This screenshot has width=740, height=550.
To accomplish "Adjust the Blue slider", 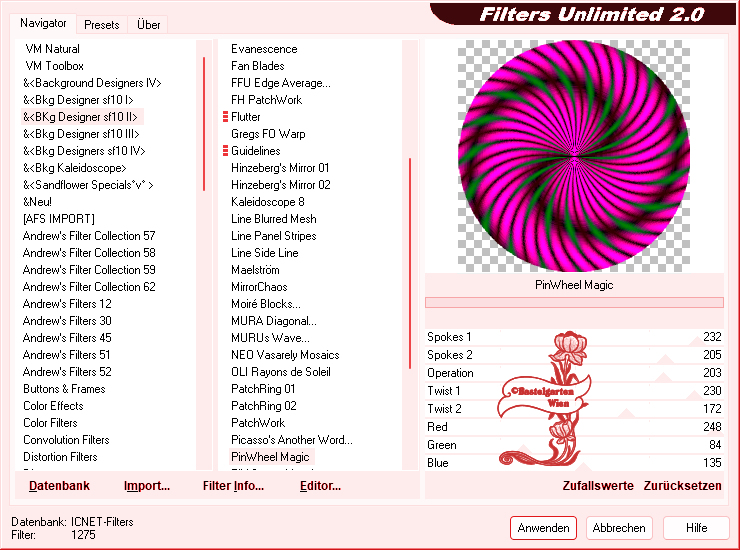I will 574,463.
